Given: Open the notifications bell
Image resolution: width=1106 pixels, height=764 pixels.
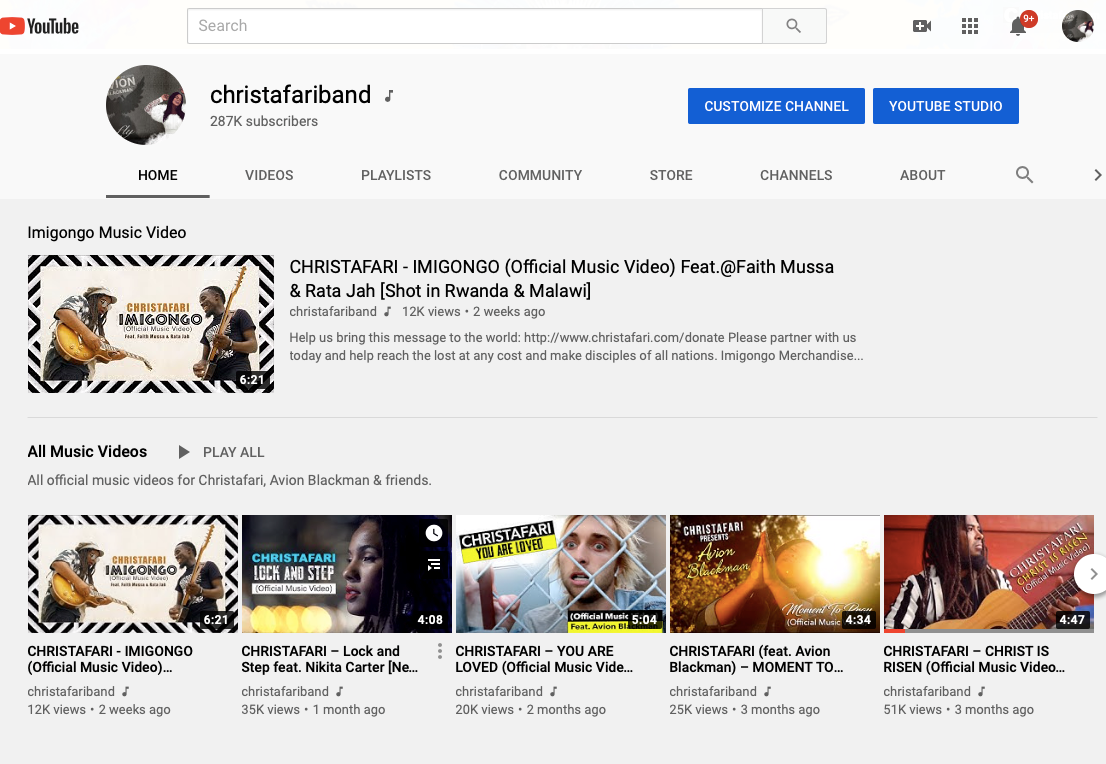Looking at the screenshot, I should pos(1018,26).
